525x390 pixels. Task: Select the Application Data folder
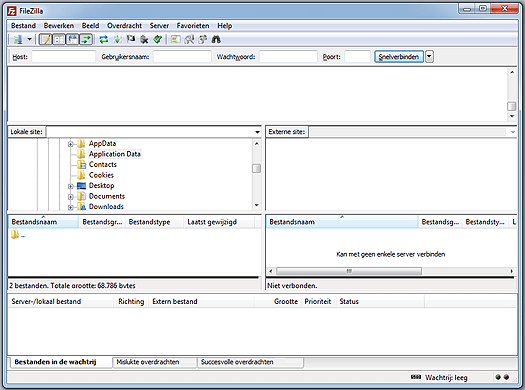115,154
